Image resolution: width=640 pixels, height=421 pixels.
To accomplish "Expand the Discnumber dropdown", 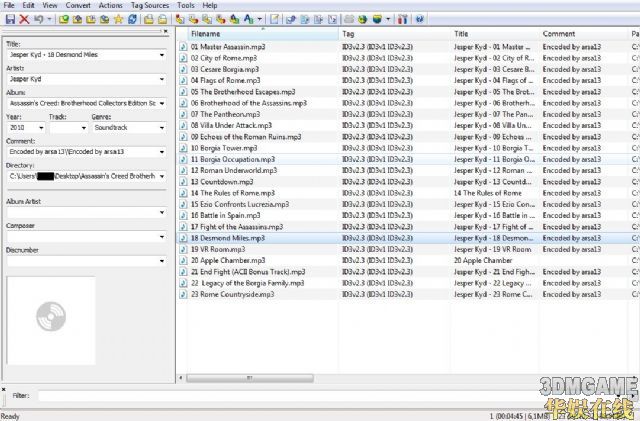I will coord(162,261).
